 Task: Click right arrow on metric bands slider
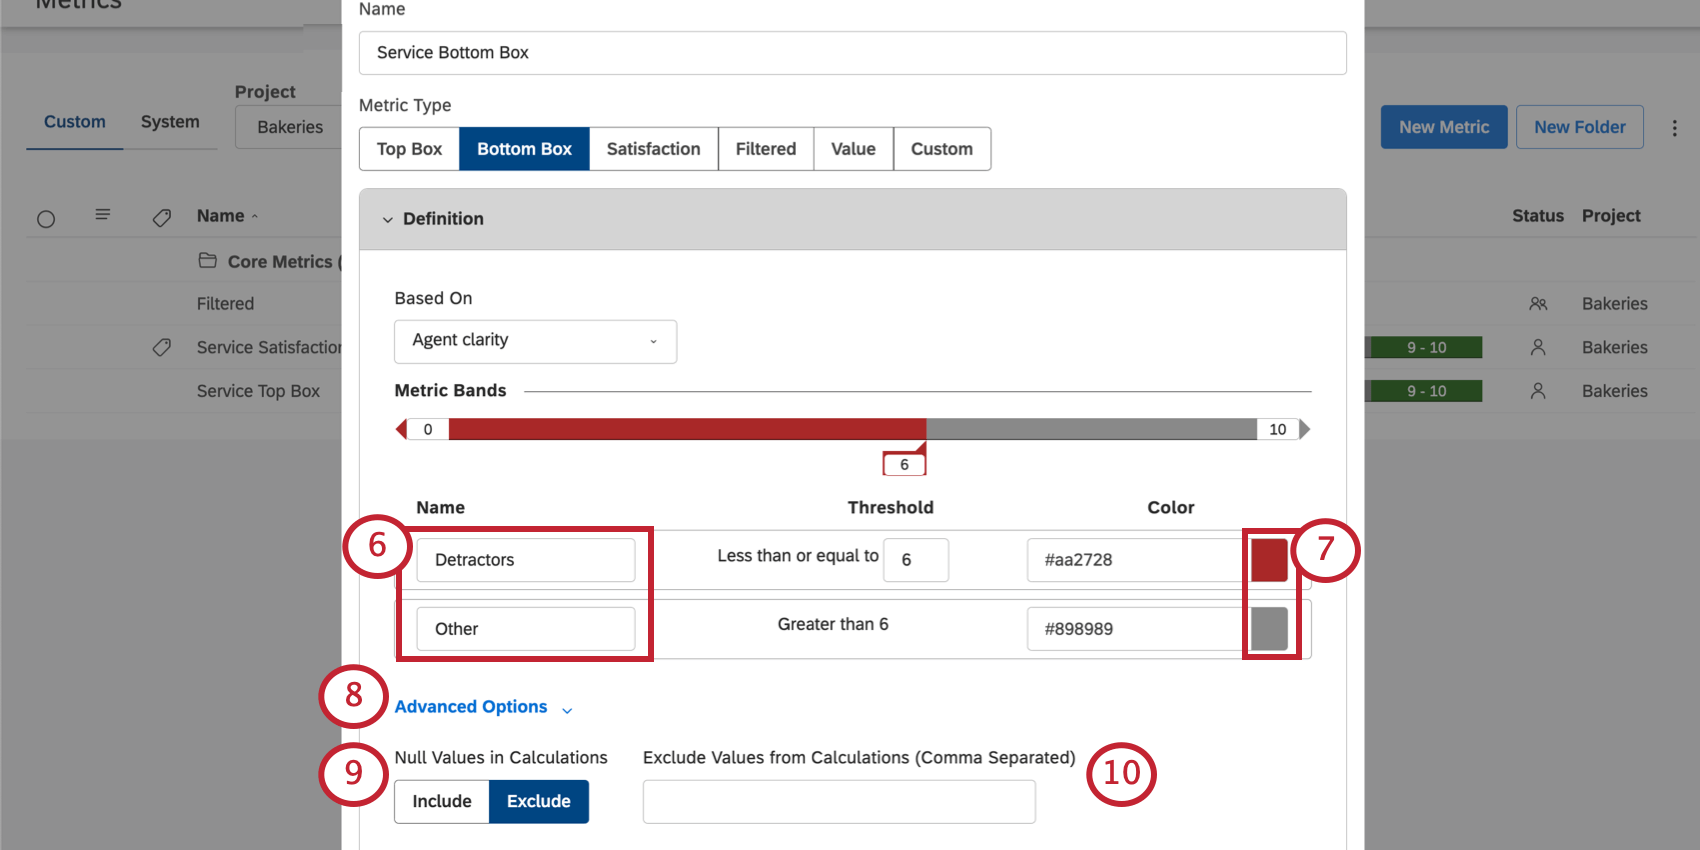coord(1304,429)
